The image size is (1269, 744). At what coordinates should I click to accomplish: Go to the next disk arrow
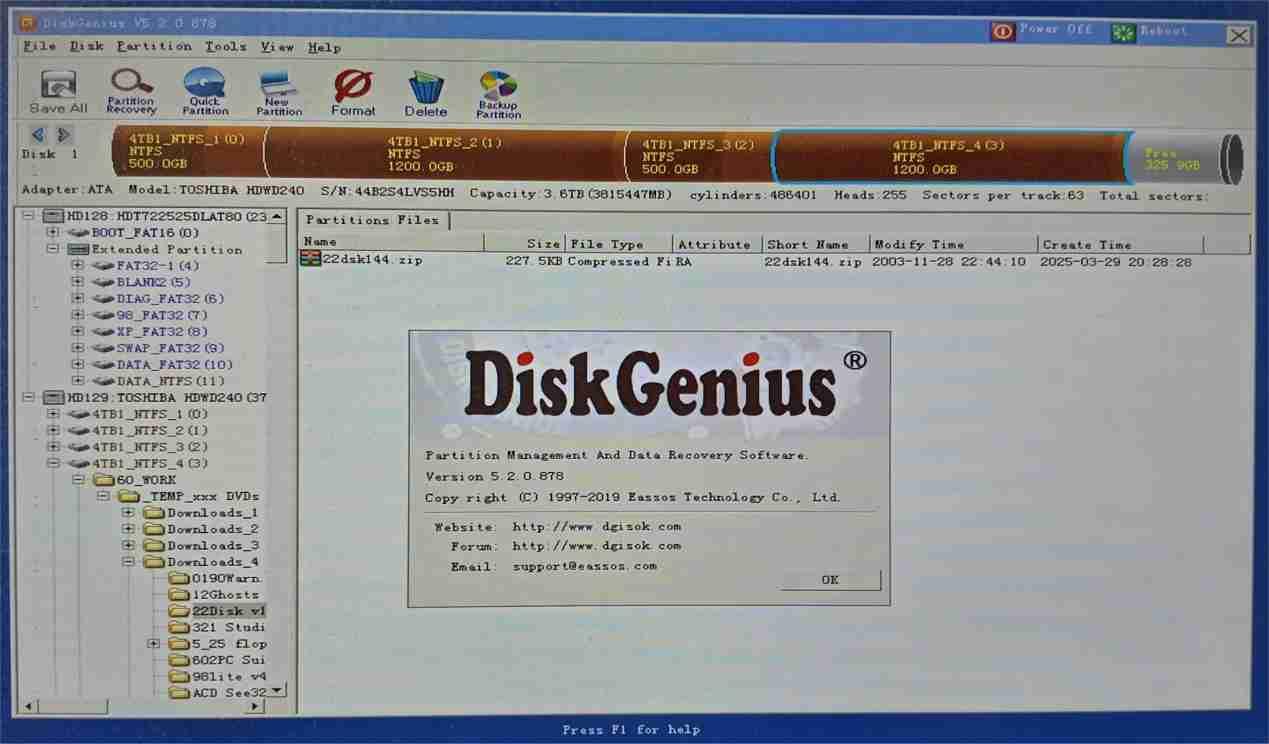(x=63, y=135)
